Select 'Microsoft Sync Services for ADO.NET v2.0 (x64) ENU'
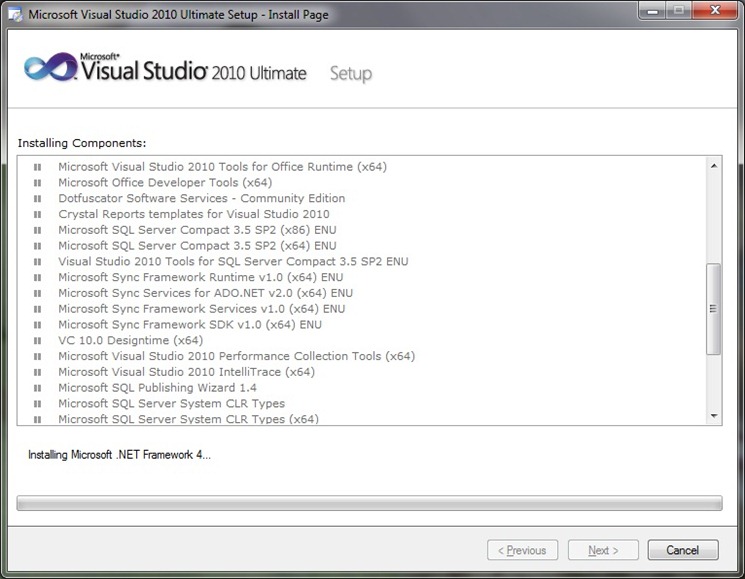745x579 pixels. (205, 293)
